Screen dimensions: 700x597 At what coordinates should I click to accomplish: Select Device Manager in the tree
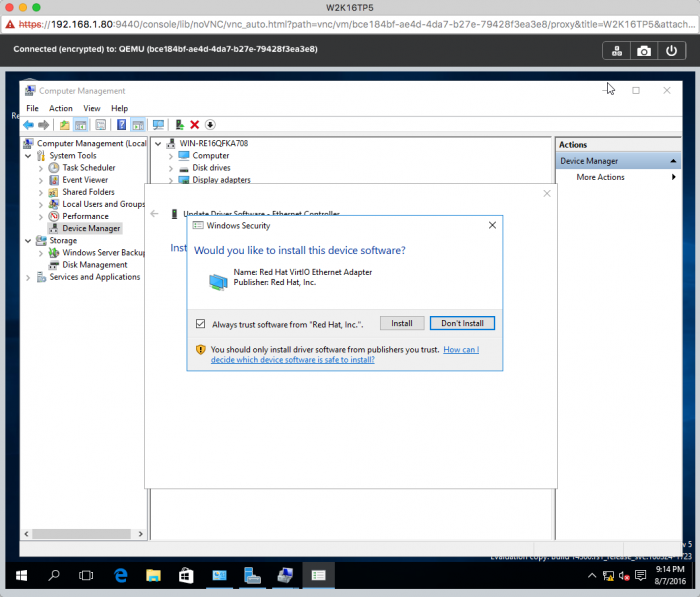91,229
